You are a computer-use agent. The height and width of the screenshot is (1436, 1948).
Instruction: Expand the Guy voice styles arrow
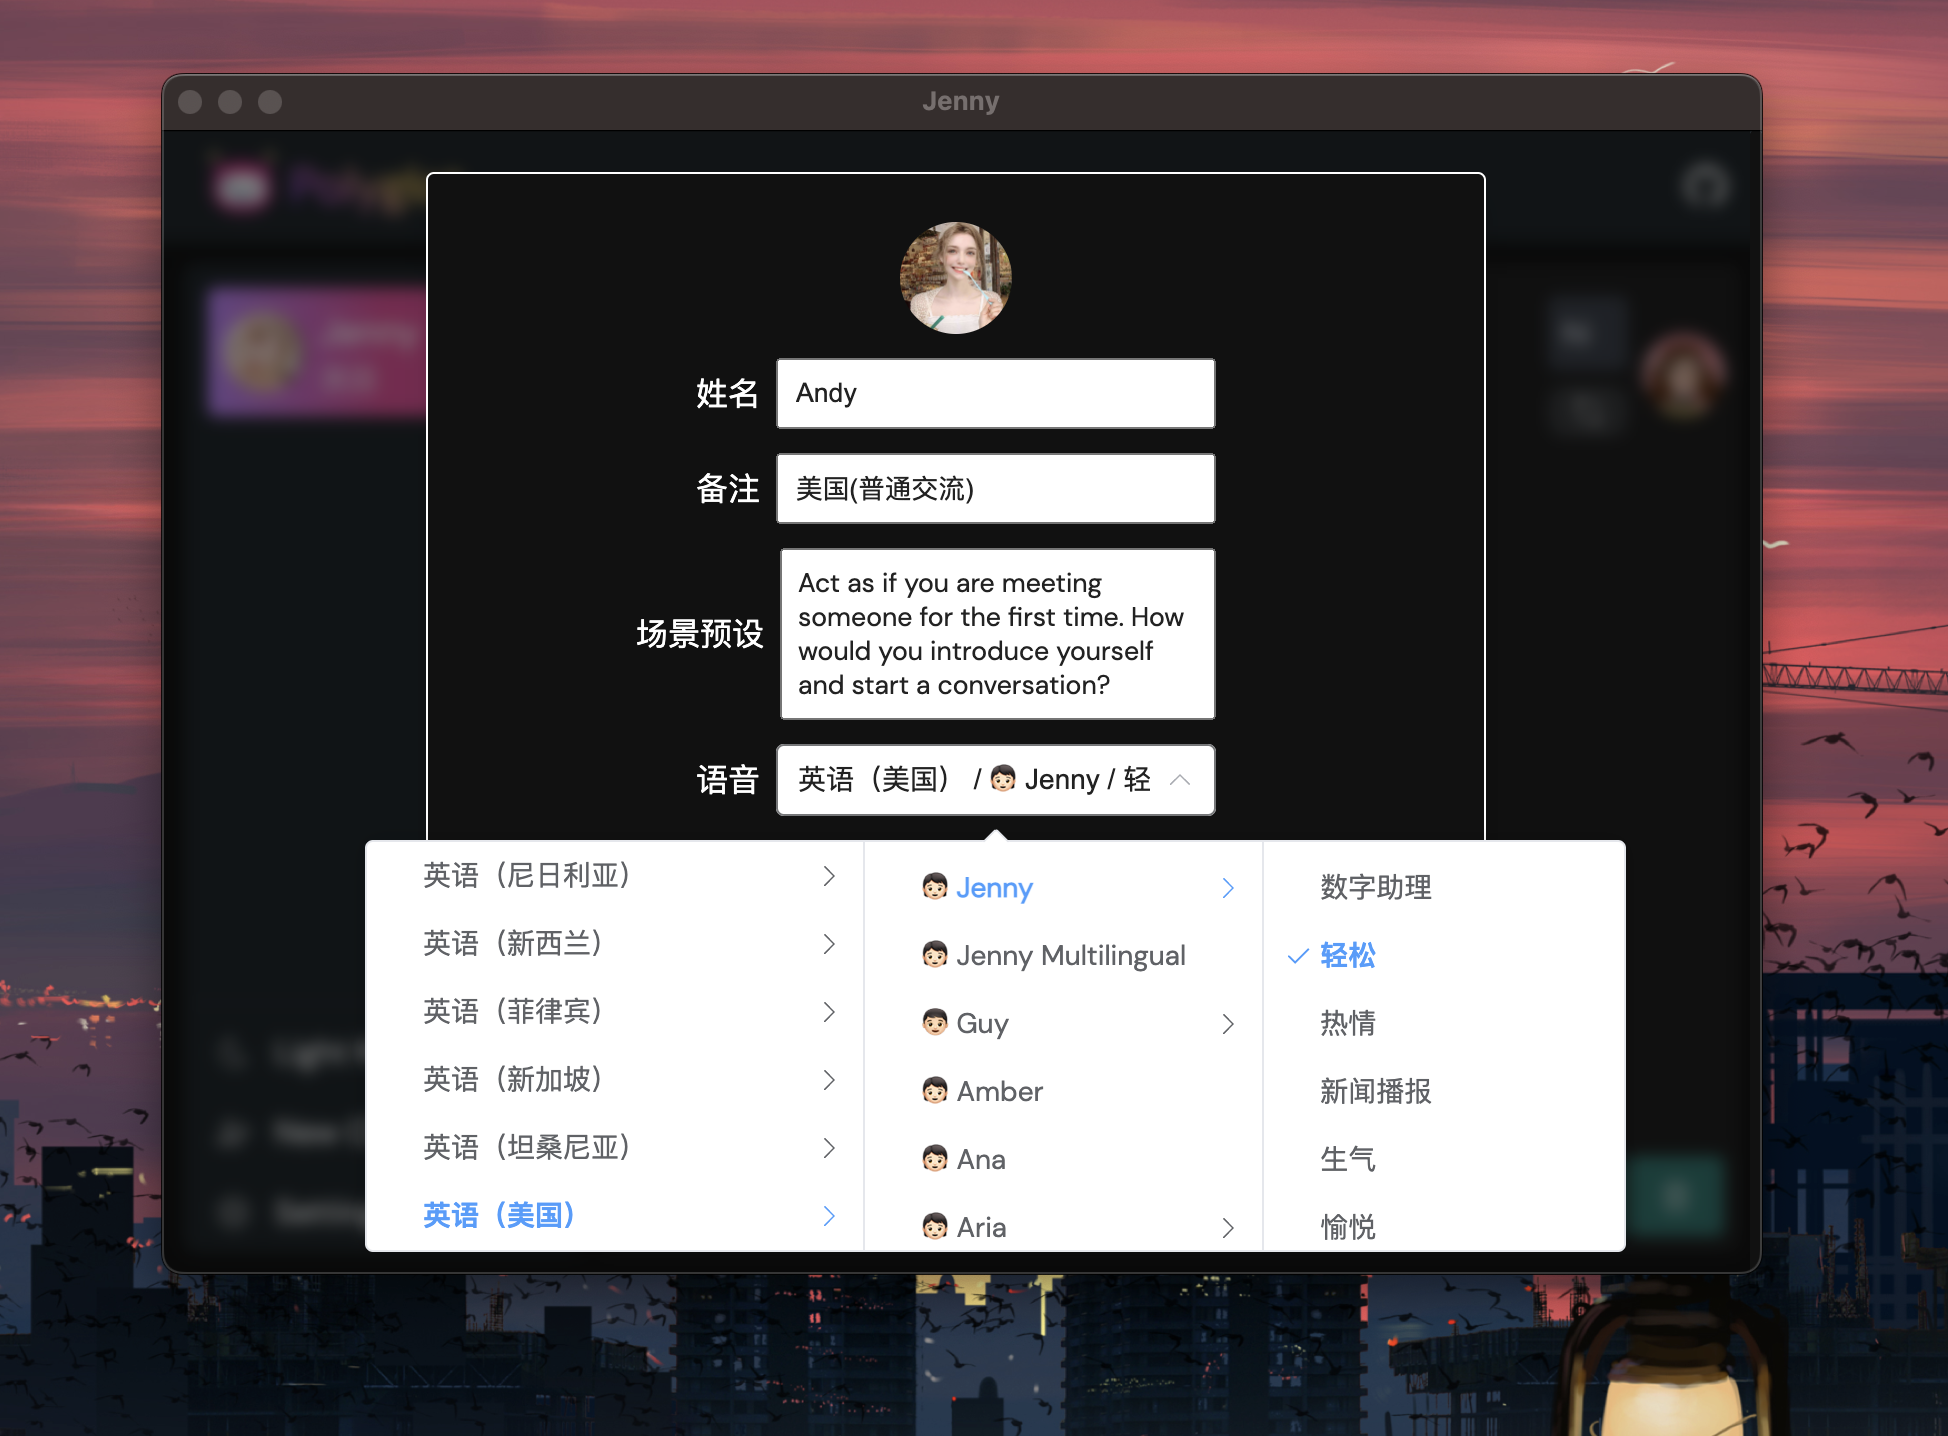(x=1228, y=1024)
